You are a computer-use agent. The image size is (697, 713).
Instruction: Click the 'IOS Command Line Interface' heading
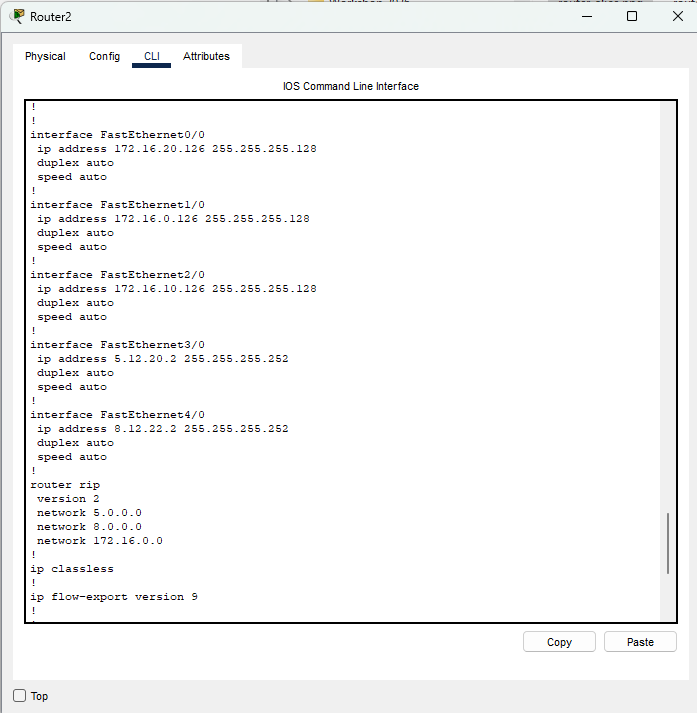(351, 86)
